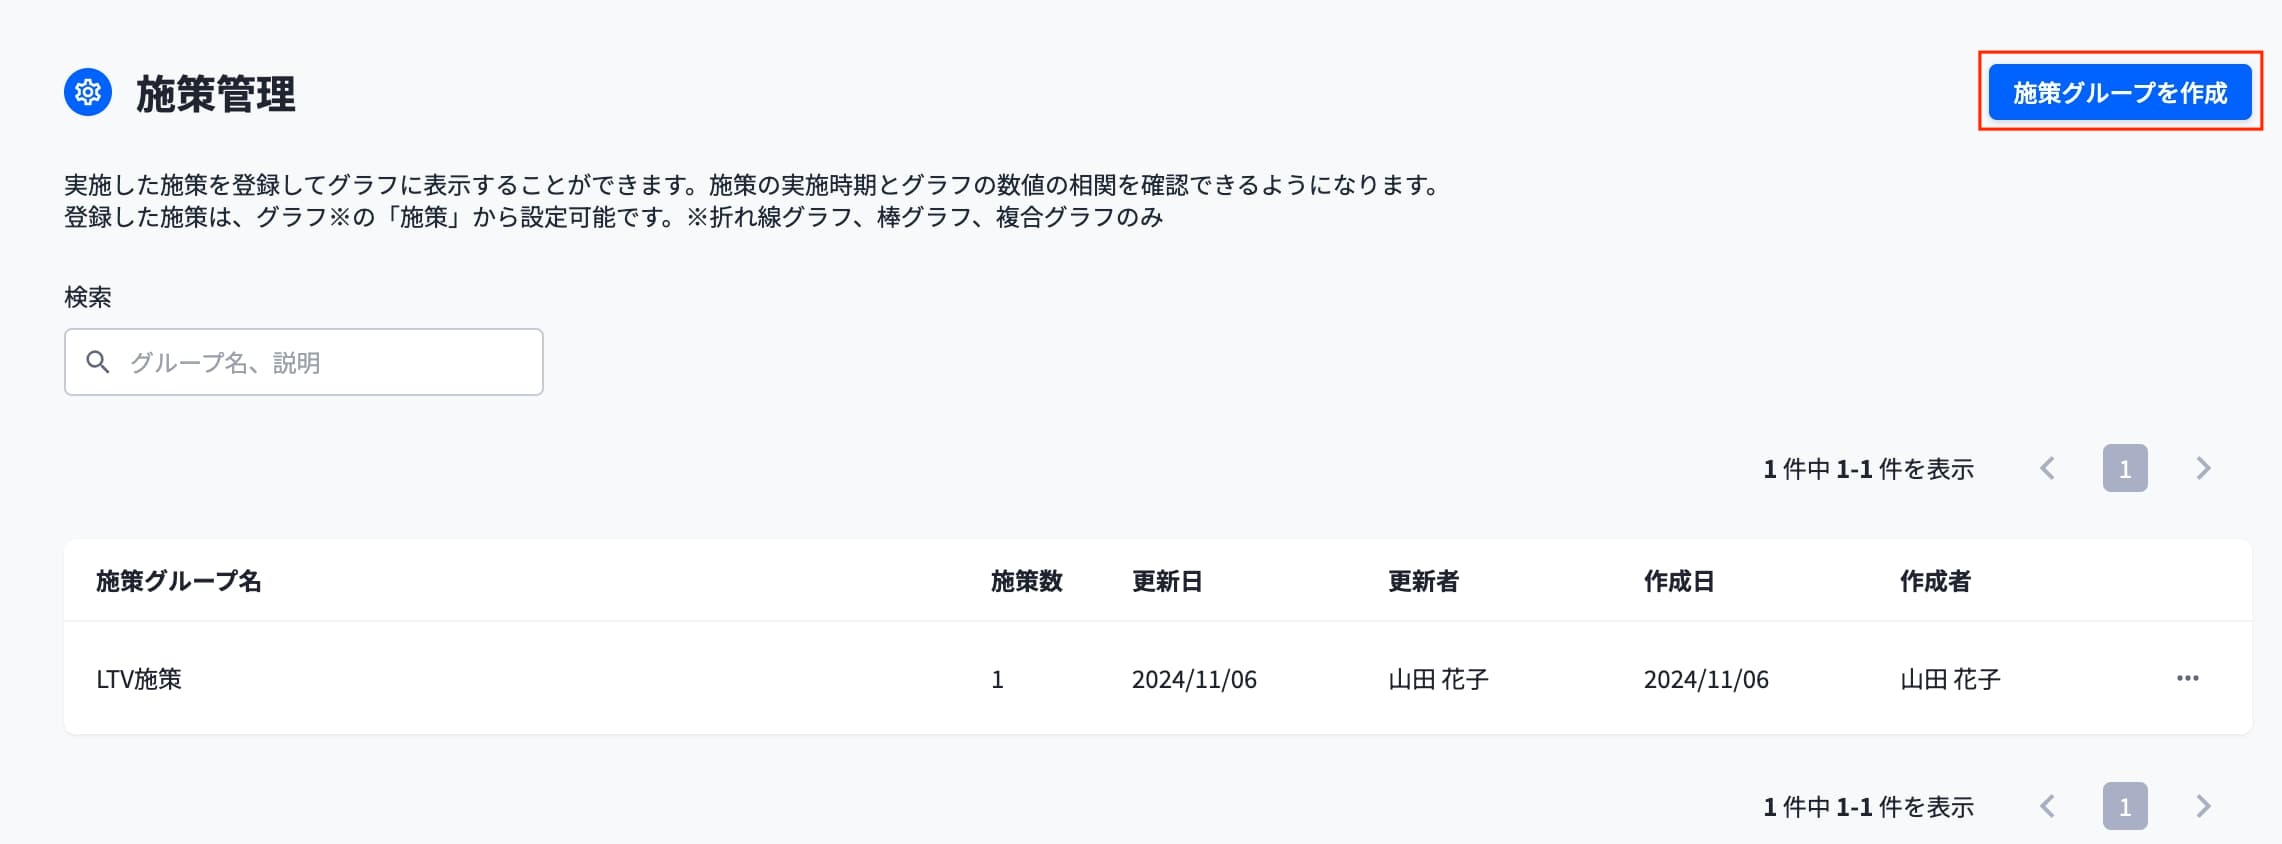Go to previous page in top pagination
This screenshot has height=844, width=2282.
click(x=2047, y=468)
